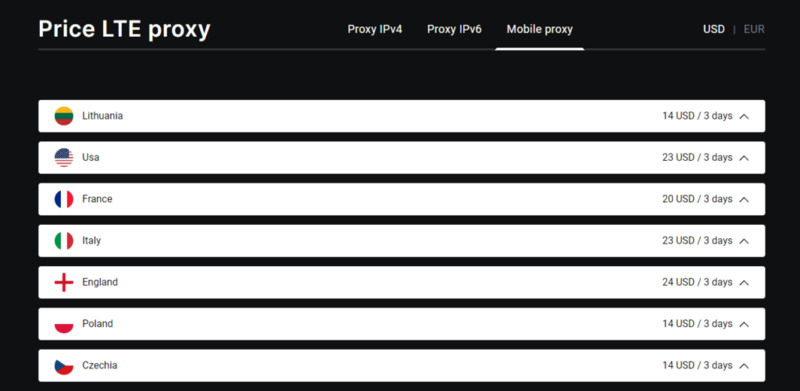Toggle the France row chevron
This screenshot has height=391, width=800.
click(744, 200)
